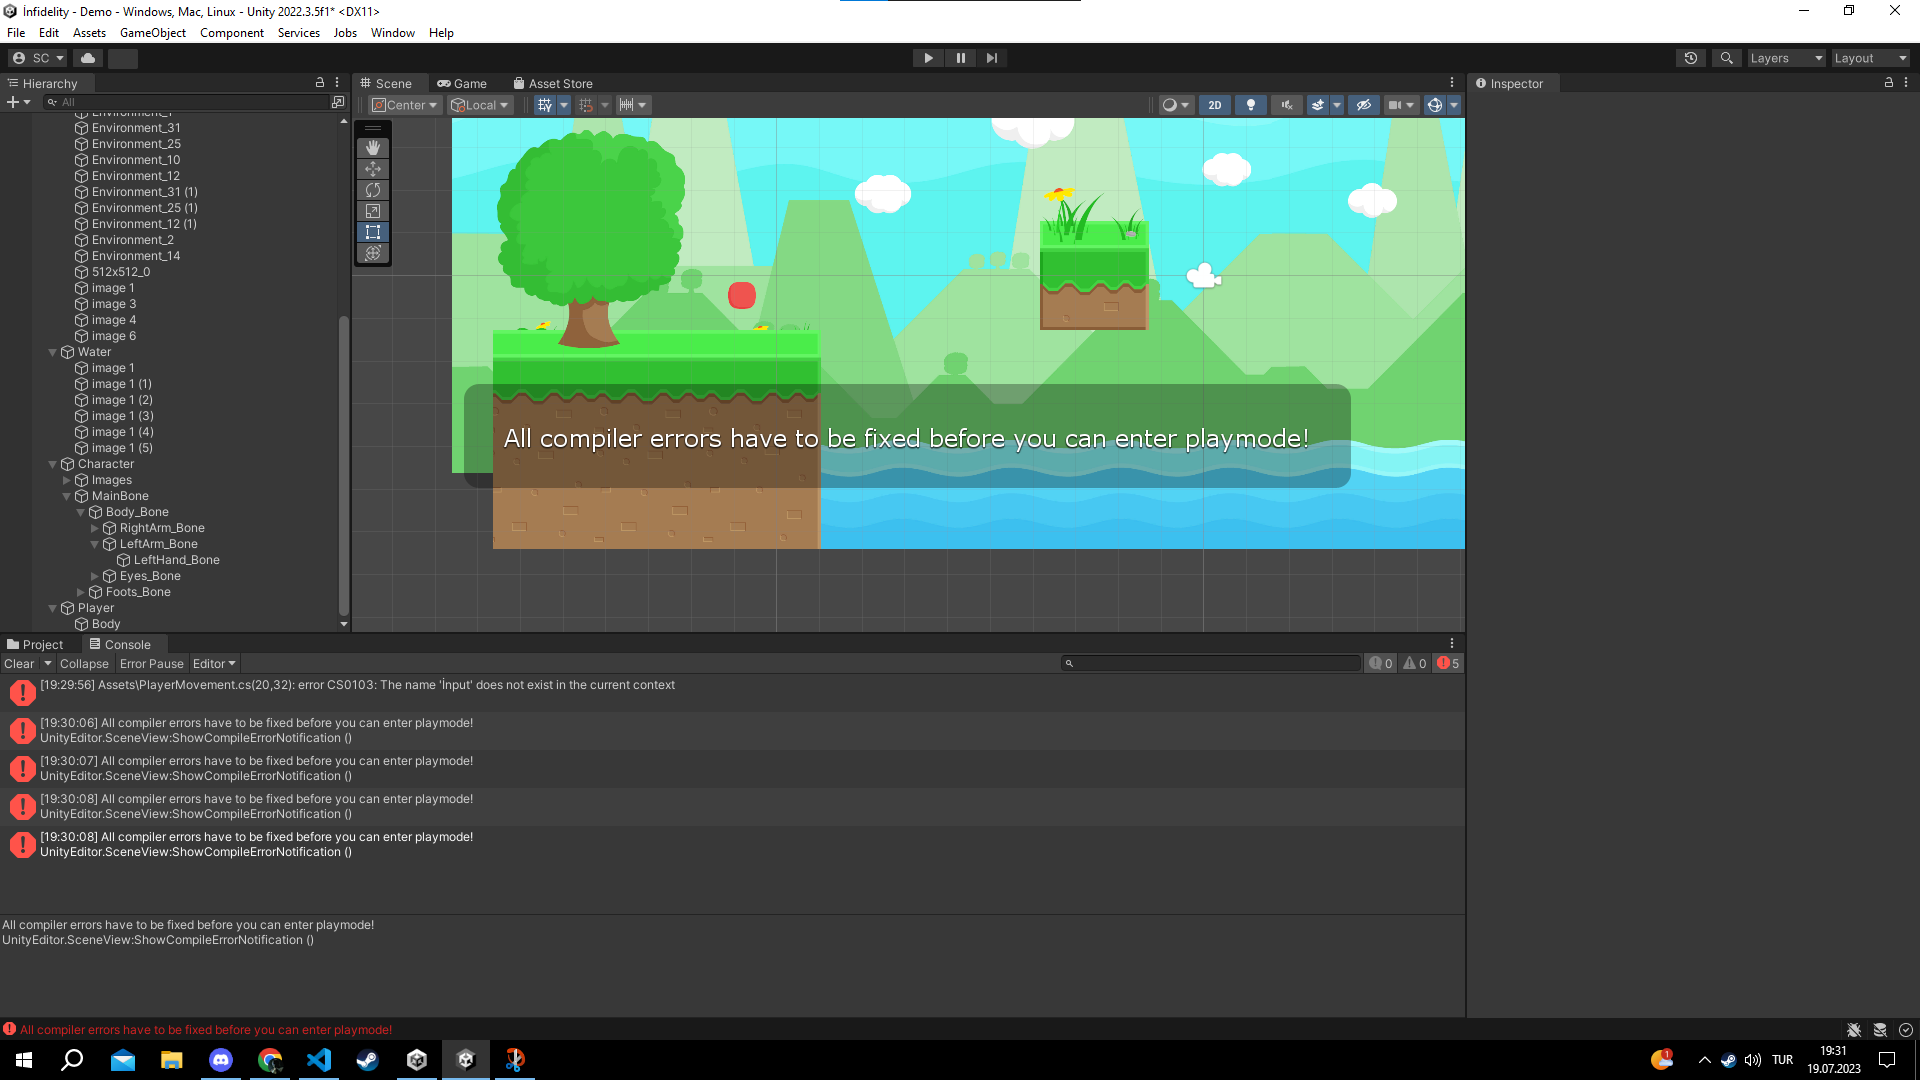The height and width of the screenshot is (1080, 1920).
Task: Click the Play button in toolbar
Action: tap(928, 58)
